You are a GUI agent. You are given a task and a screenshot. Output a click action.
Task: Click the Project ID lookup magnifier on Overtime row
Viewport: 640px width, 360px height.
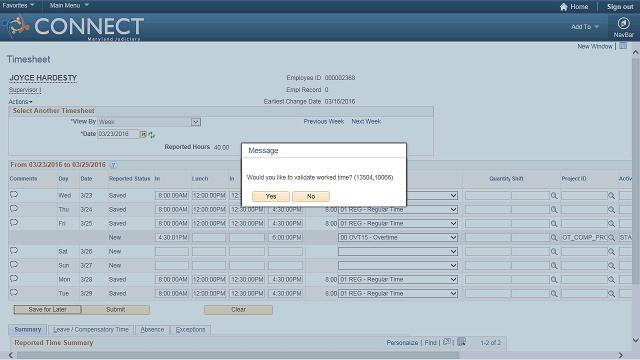tap(611, 238)
